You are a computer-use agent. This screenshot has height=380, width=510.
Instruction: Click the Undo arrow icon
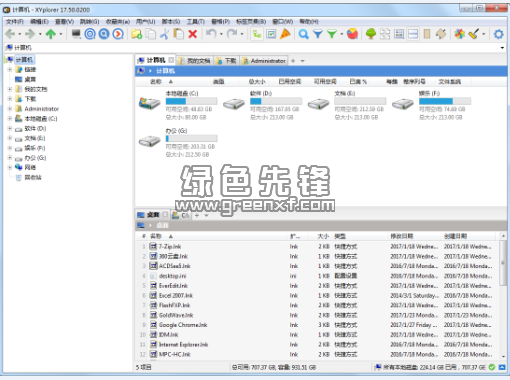[211, 33]
